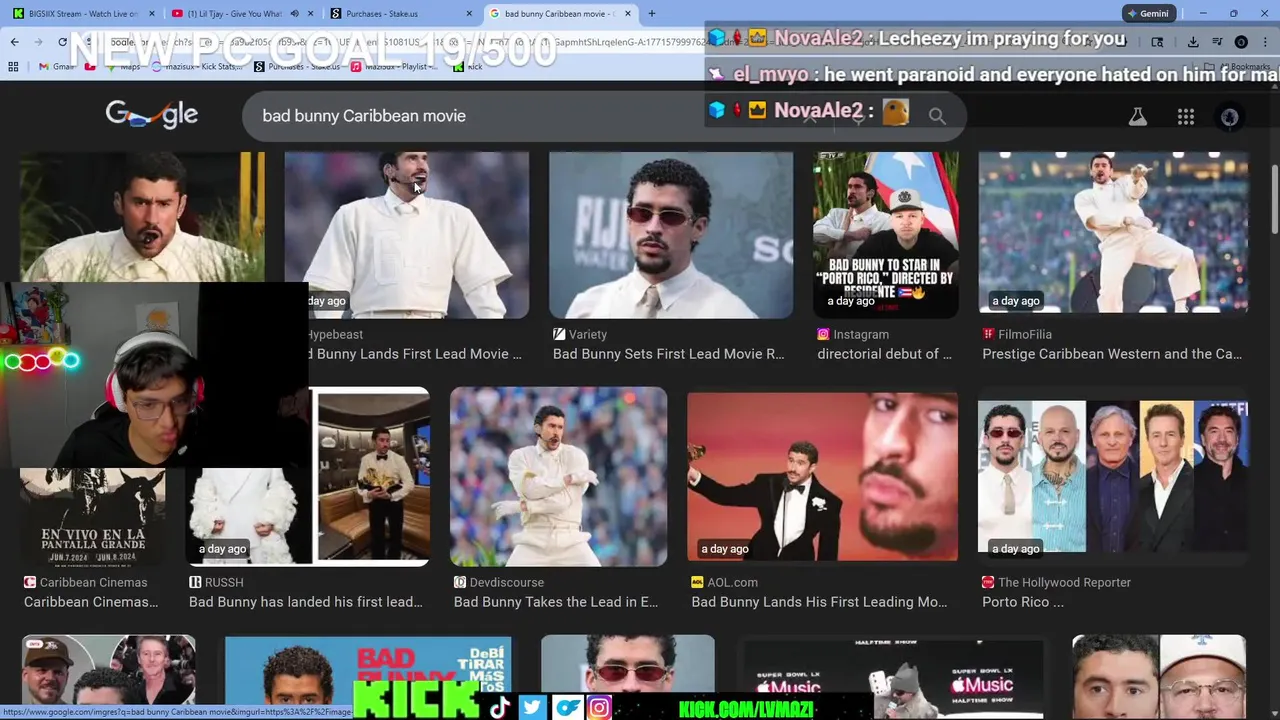The image size is (1280, 720).
Task: Open the mazisux - Playlist bookmark
Action: [395, 67]
